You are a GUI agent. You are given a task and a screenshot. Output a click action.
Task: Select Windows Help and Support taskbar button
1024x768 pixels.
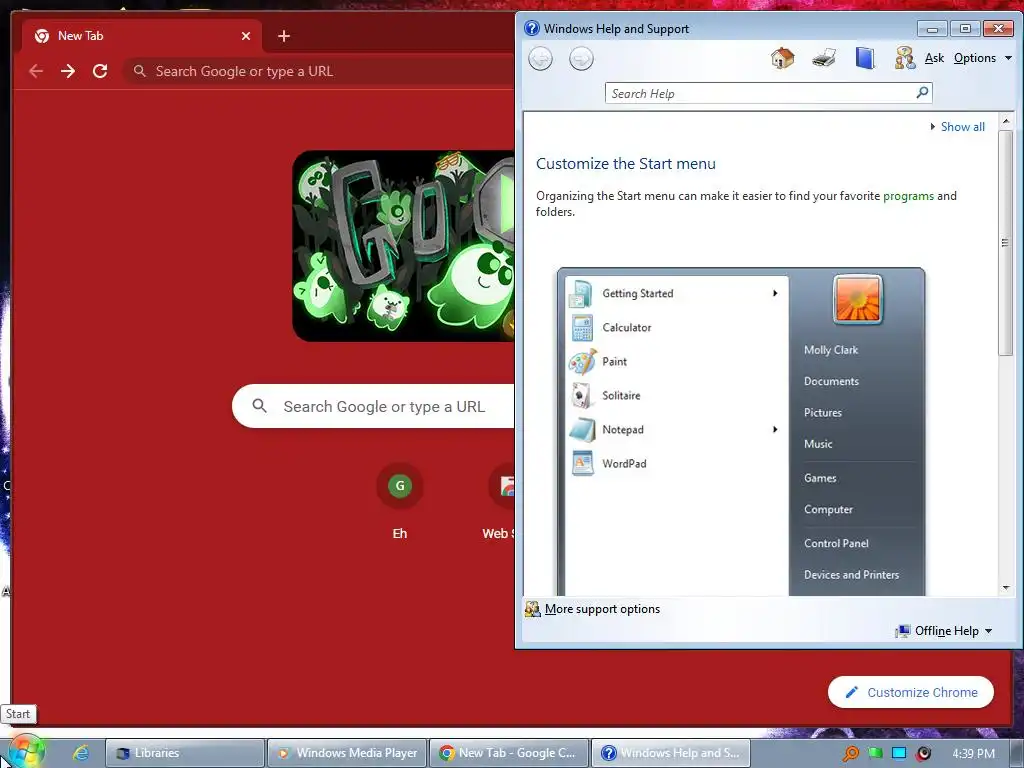click(671, 753)
